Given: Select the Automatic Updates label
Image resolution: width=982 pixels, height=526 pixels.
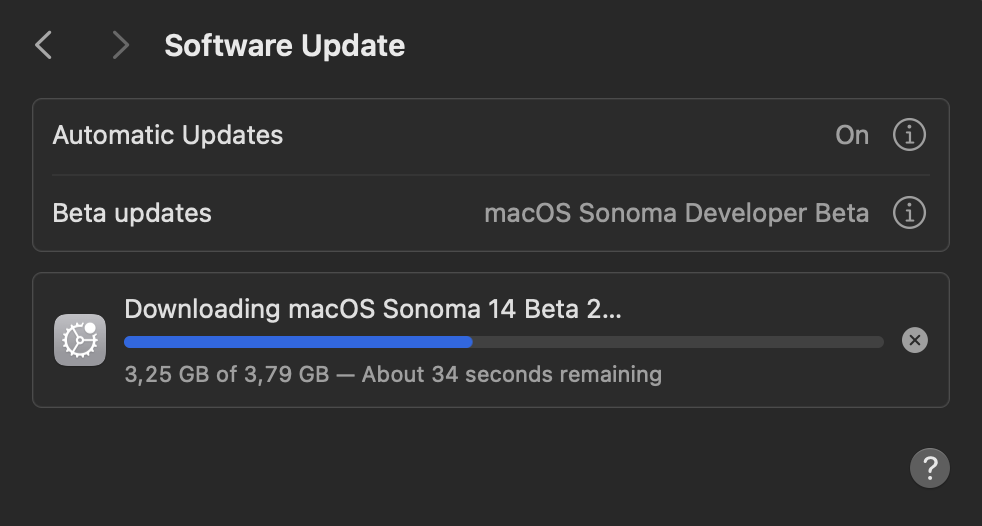Looking at the screenshot, I should pyautogui.click(x=168, y=135).
